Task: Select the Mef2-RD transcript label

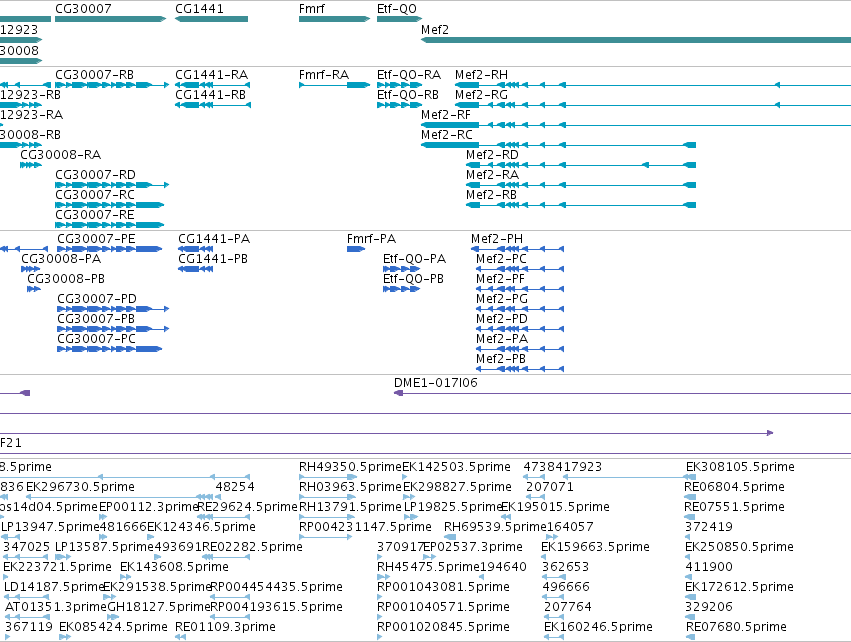Action: click(x=492, y=155)
